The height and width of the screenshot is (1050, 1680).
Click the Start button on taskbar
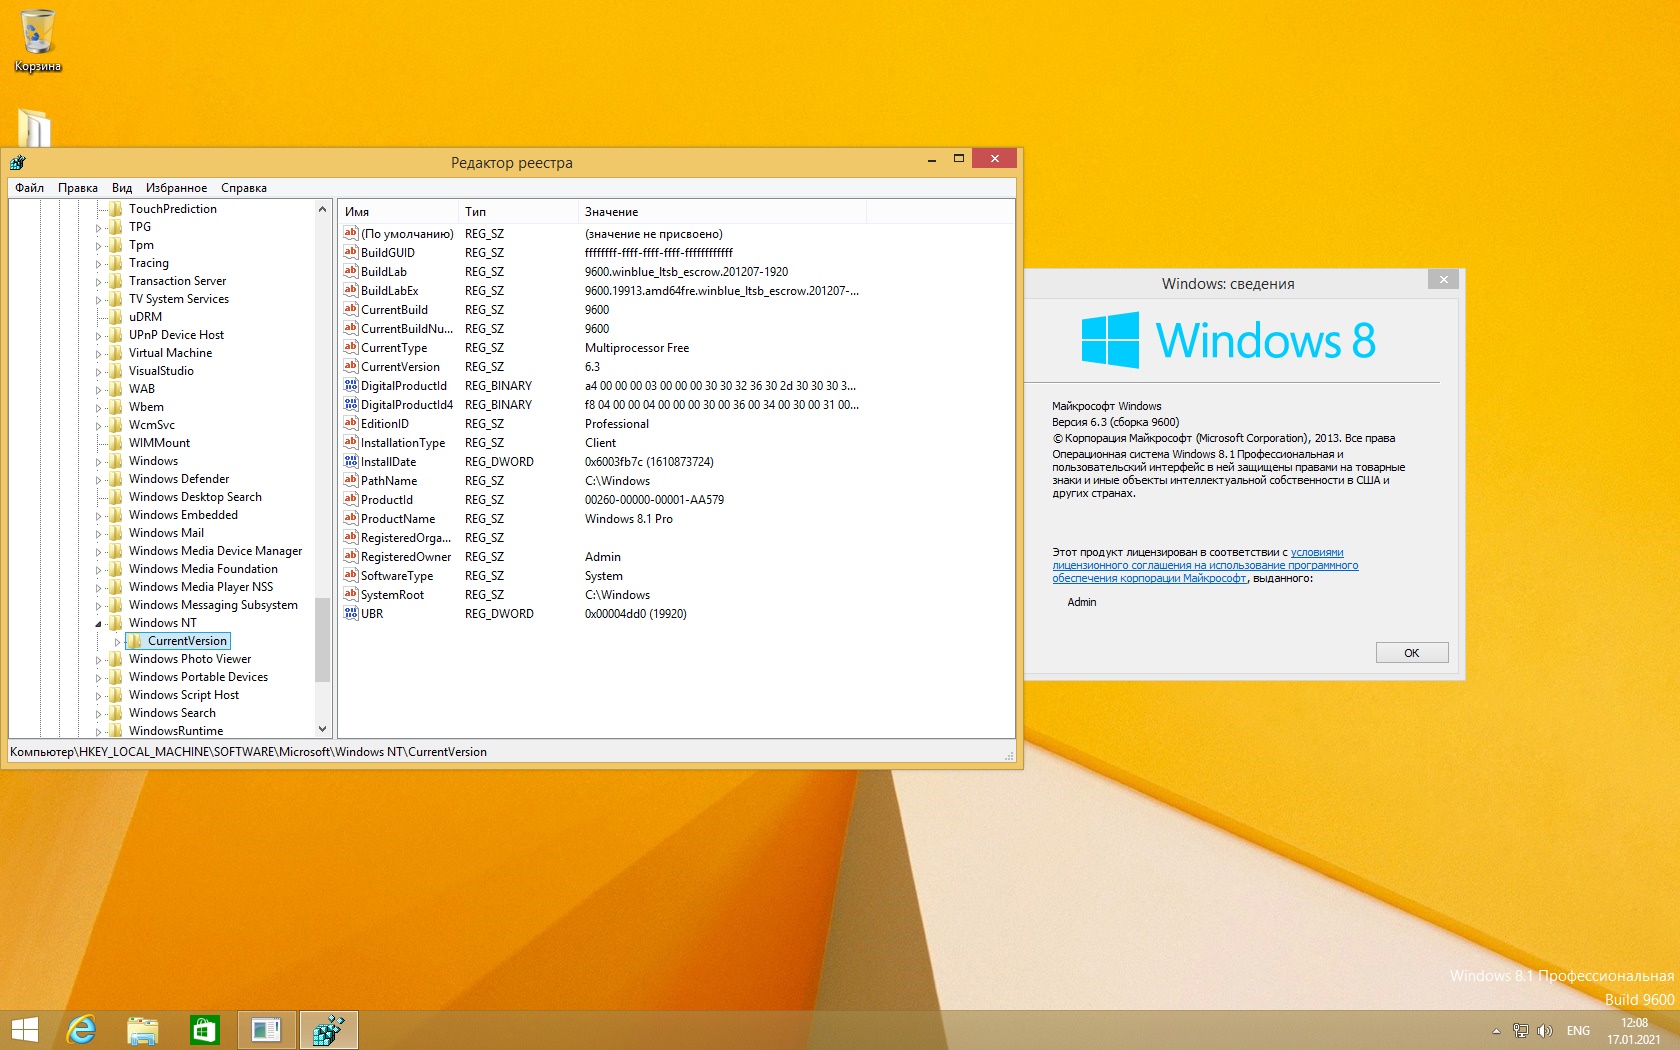24,1030
